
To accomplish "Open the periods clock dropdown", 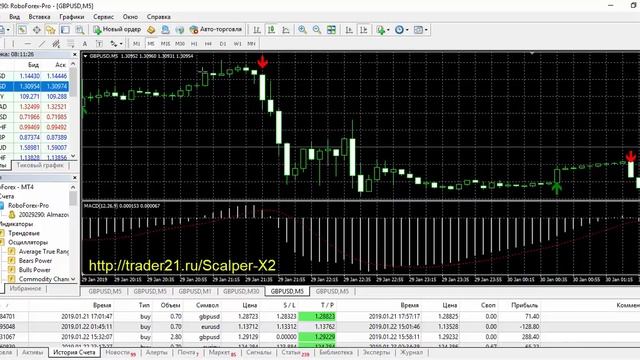I will click(401, 30).
